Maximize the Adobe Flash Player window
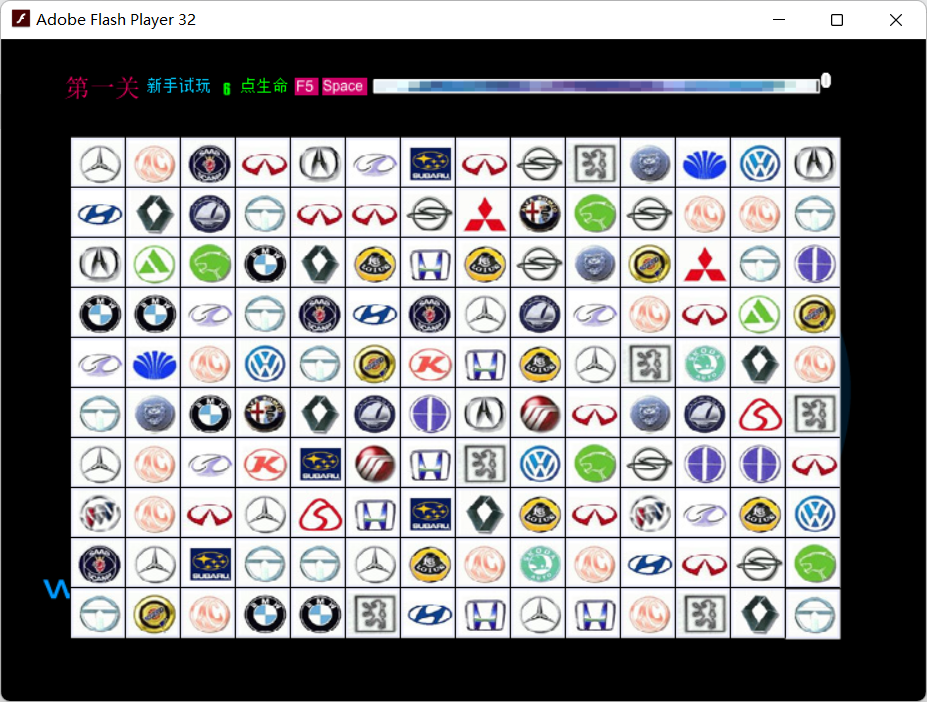The width and height of the screenshot is (927, 702). point(837,20)
